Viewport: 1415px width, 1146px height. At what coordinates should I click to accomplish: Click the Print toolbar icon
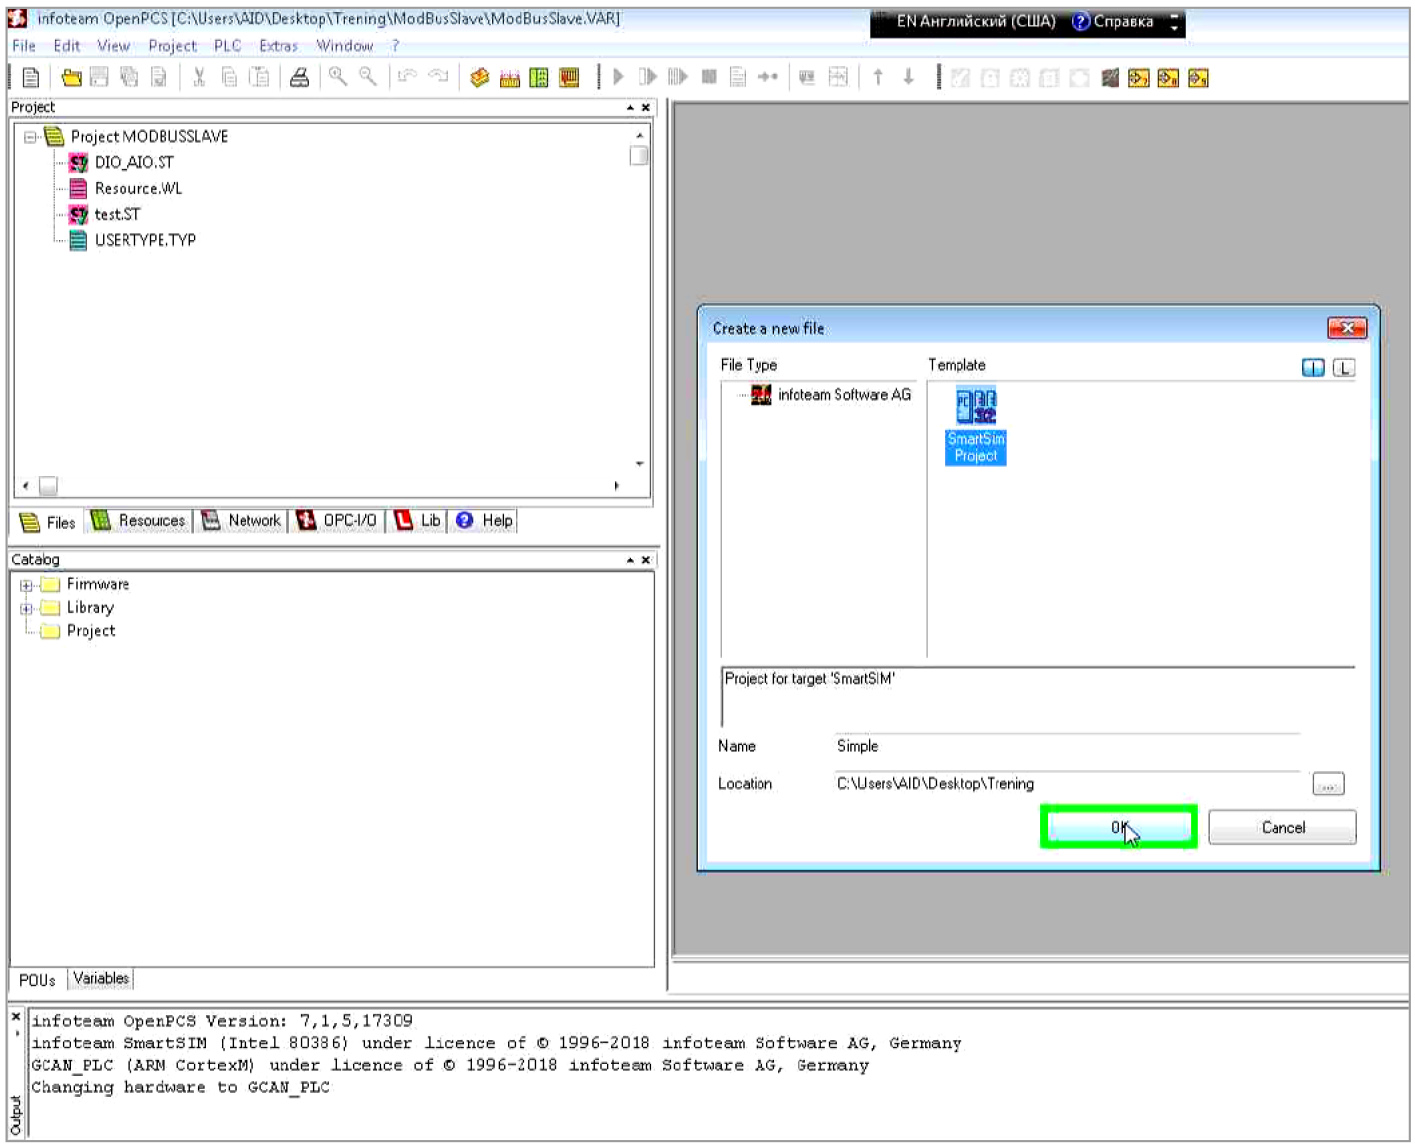(299, 78)
